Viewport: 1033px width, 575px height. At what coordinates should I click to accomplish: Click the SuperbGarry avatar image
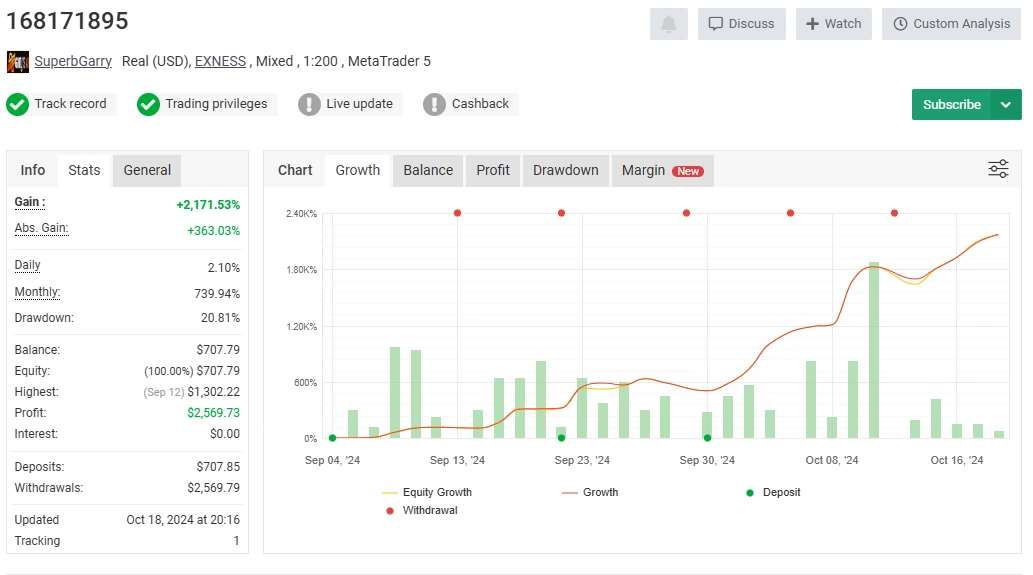coord(18,62)
